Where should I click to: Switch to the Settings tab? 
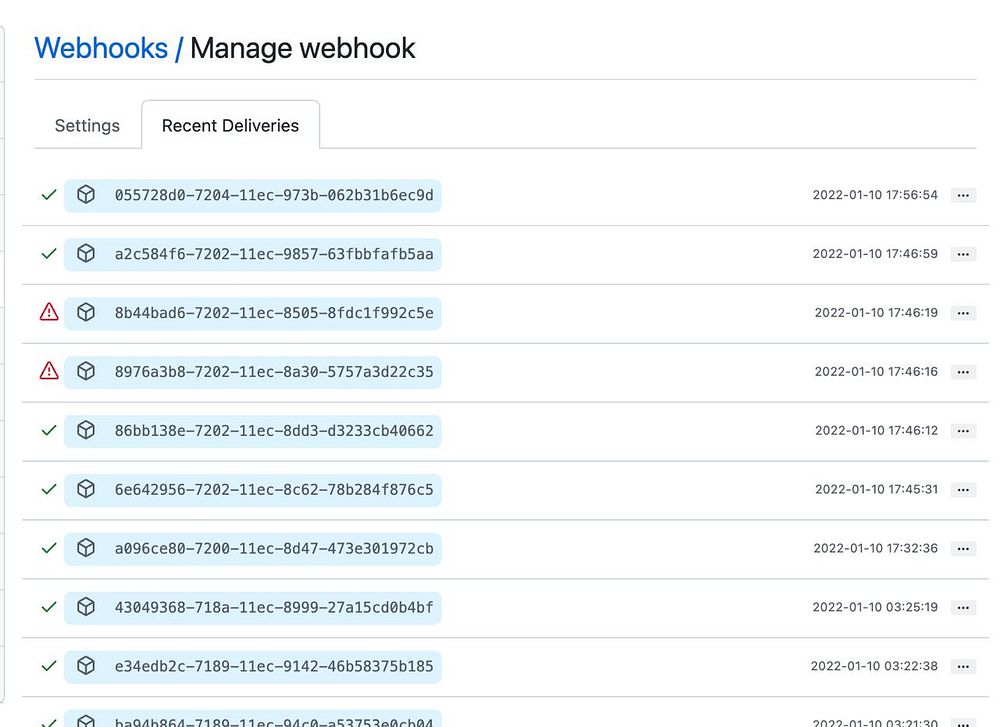(x=87, y=126)
